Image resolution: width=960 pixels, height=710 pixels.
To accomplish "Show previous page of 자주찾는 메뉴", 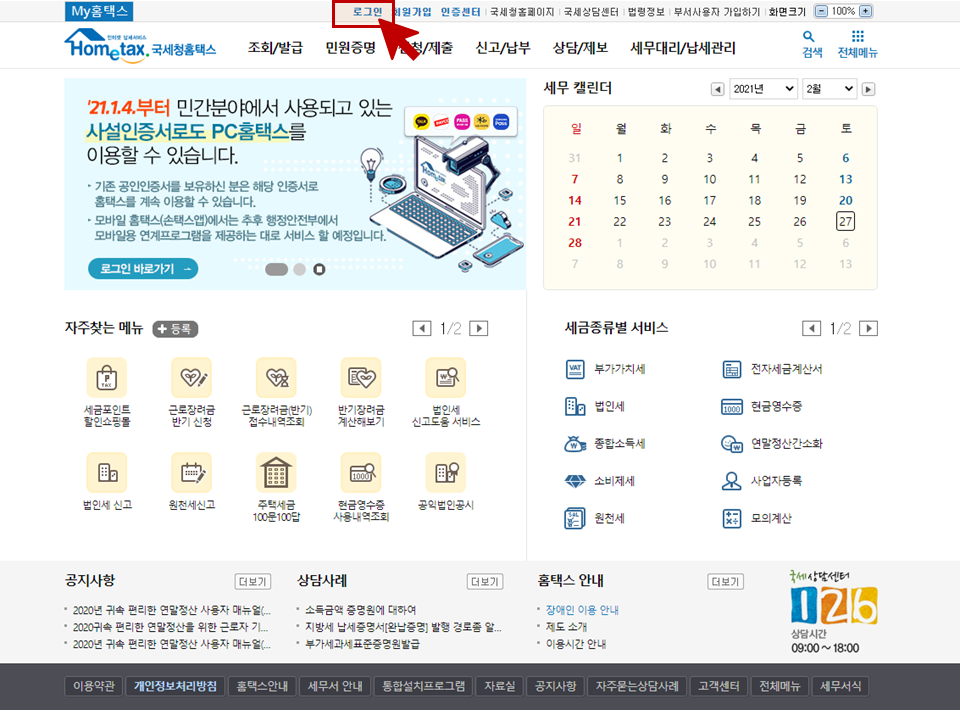I will (x=421, y=329).
